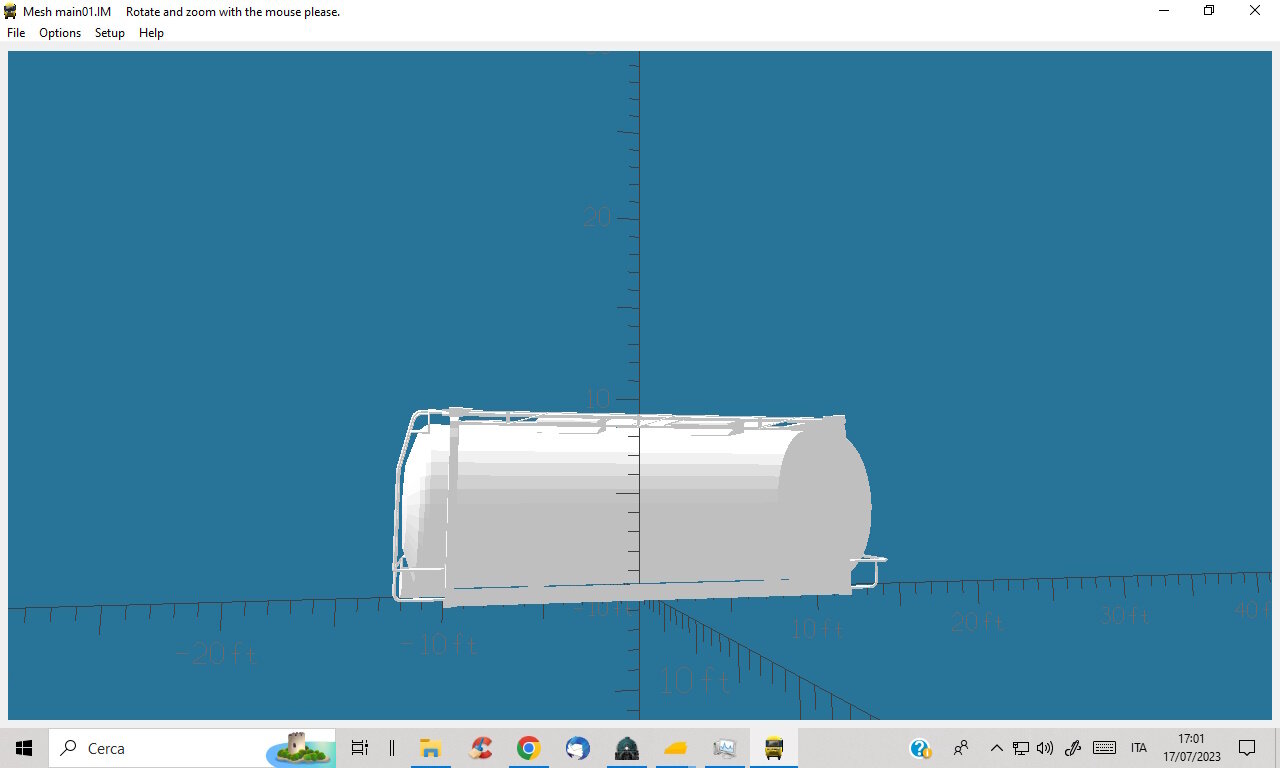The height and width of the screenshot is (768, 1280).
Task: Open the Setup menu
Action: point(110,33)
